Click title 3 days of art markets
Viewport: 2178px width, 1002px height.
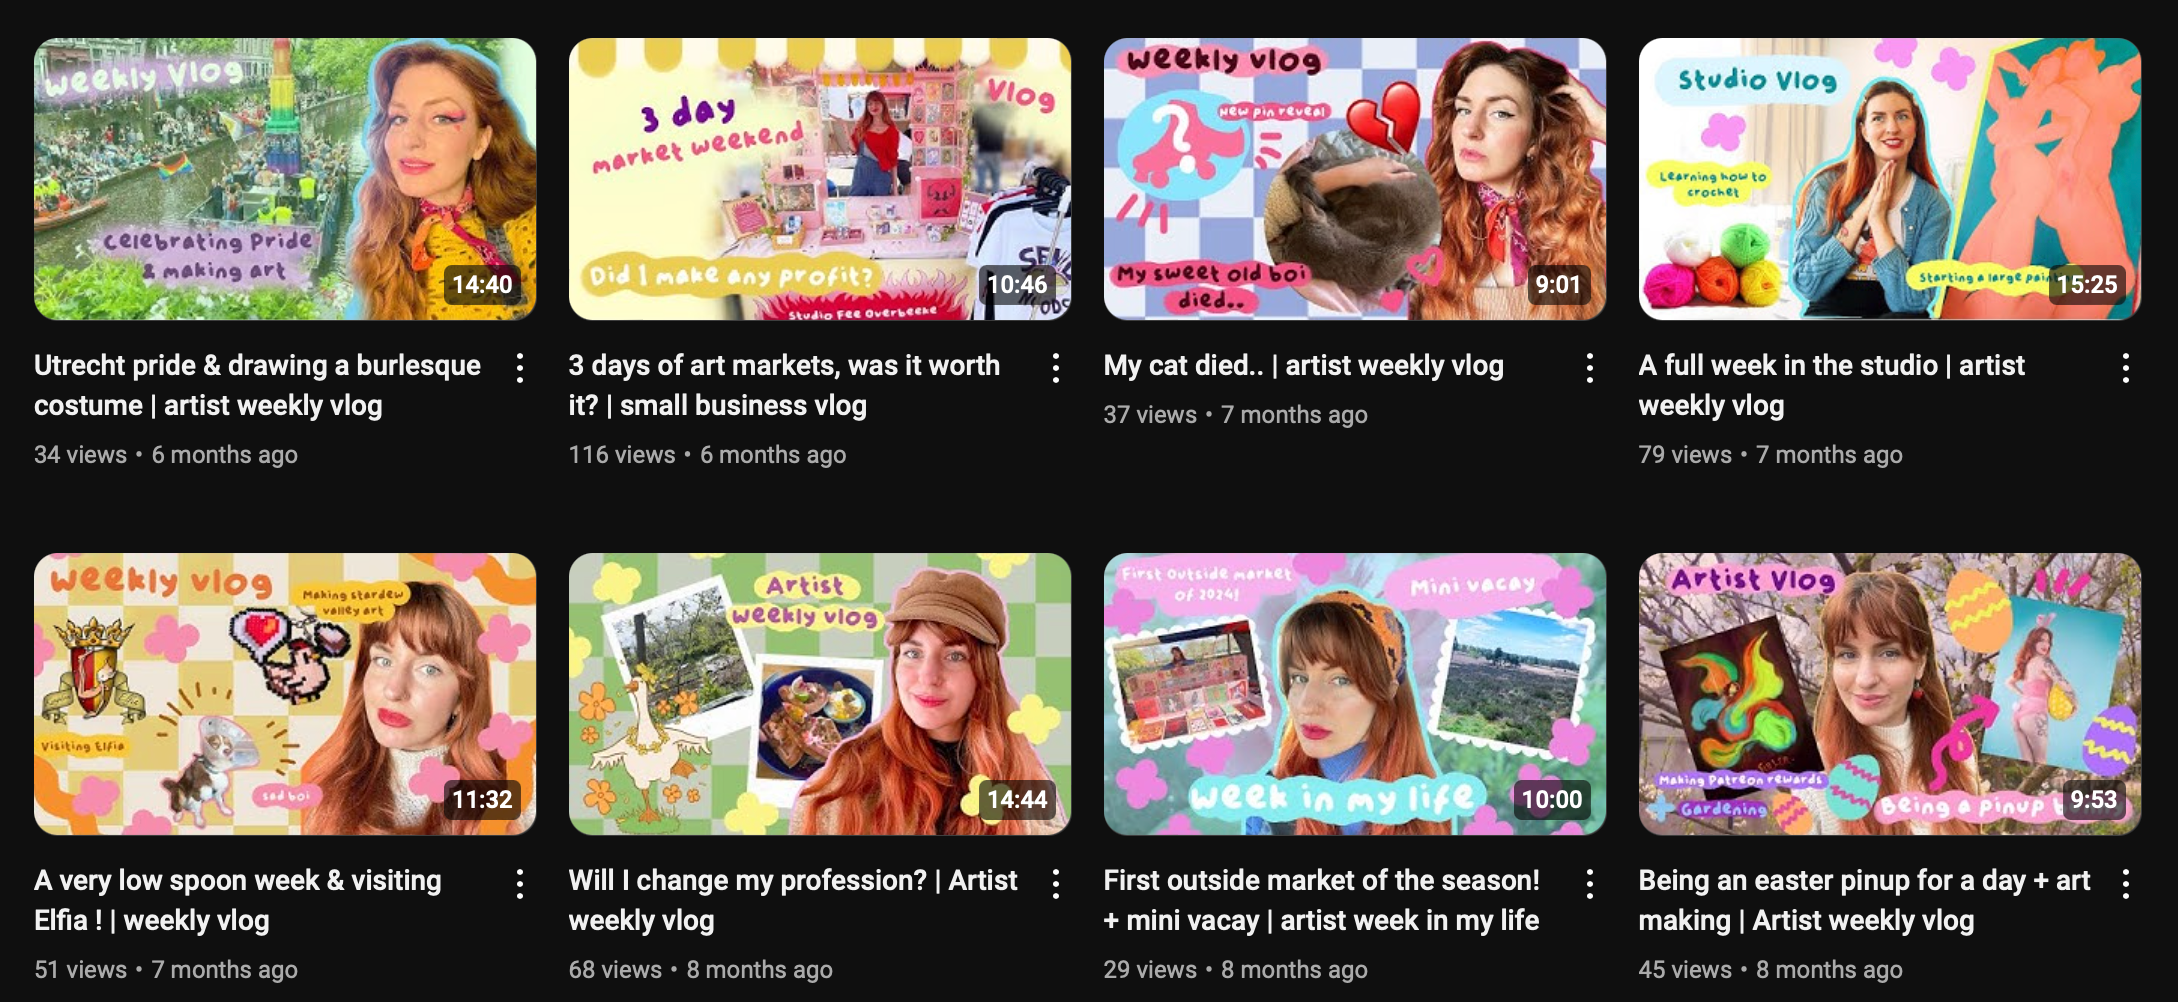(785, 385)
